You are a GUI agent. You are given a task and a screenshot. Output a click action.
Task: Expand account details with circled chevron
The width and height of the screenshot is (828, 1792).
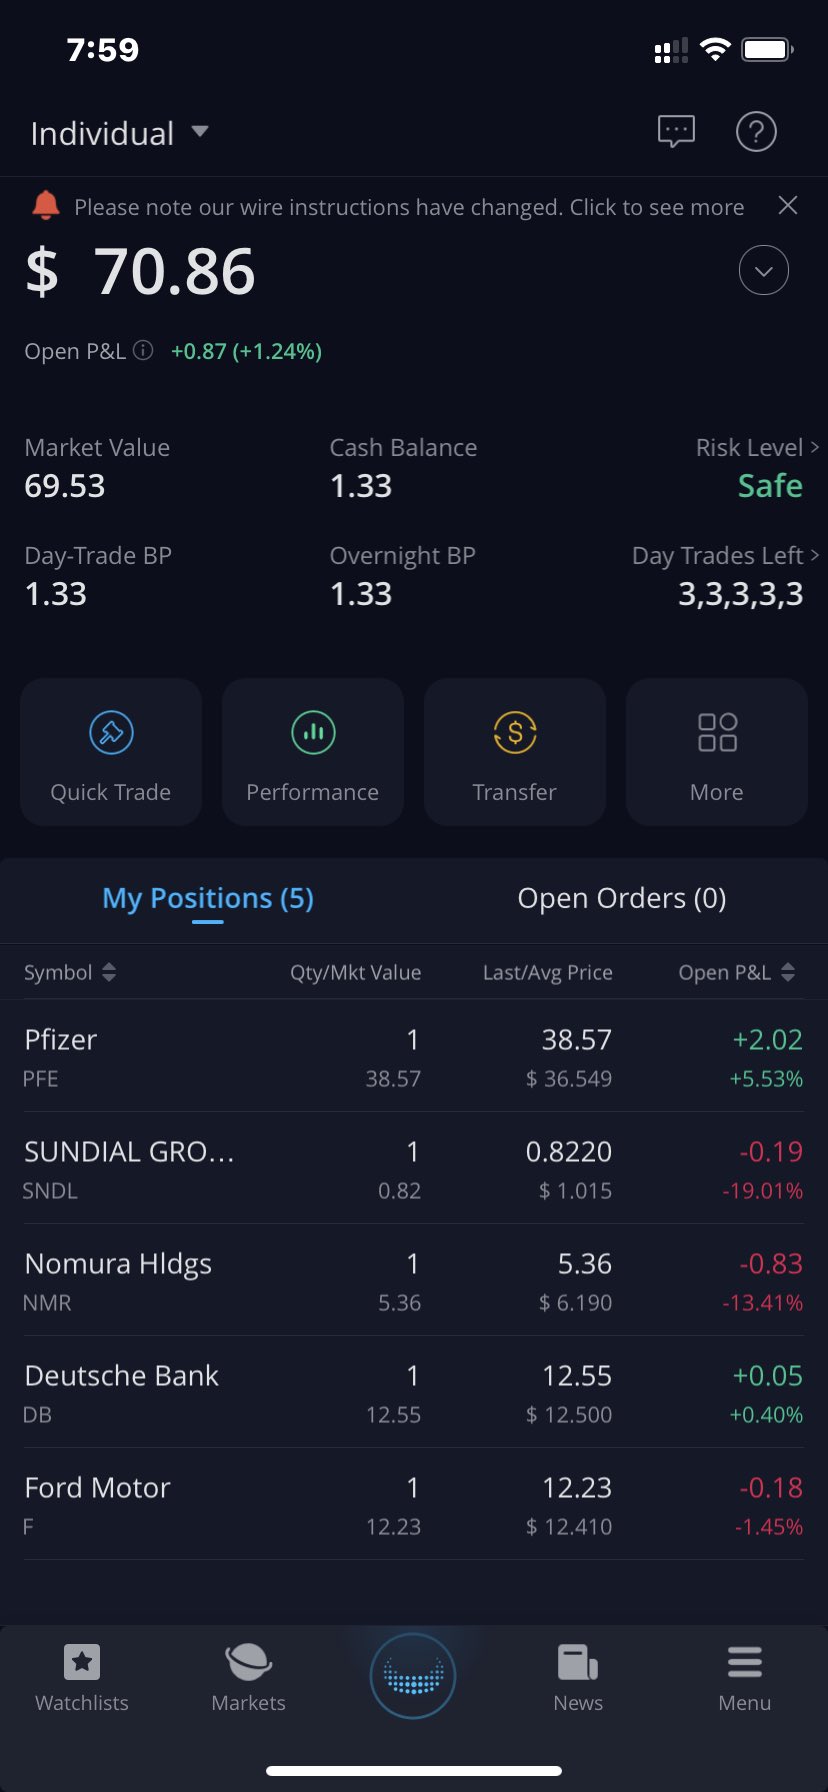tap(764, 271)
